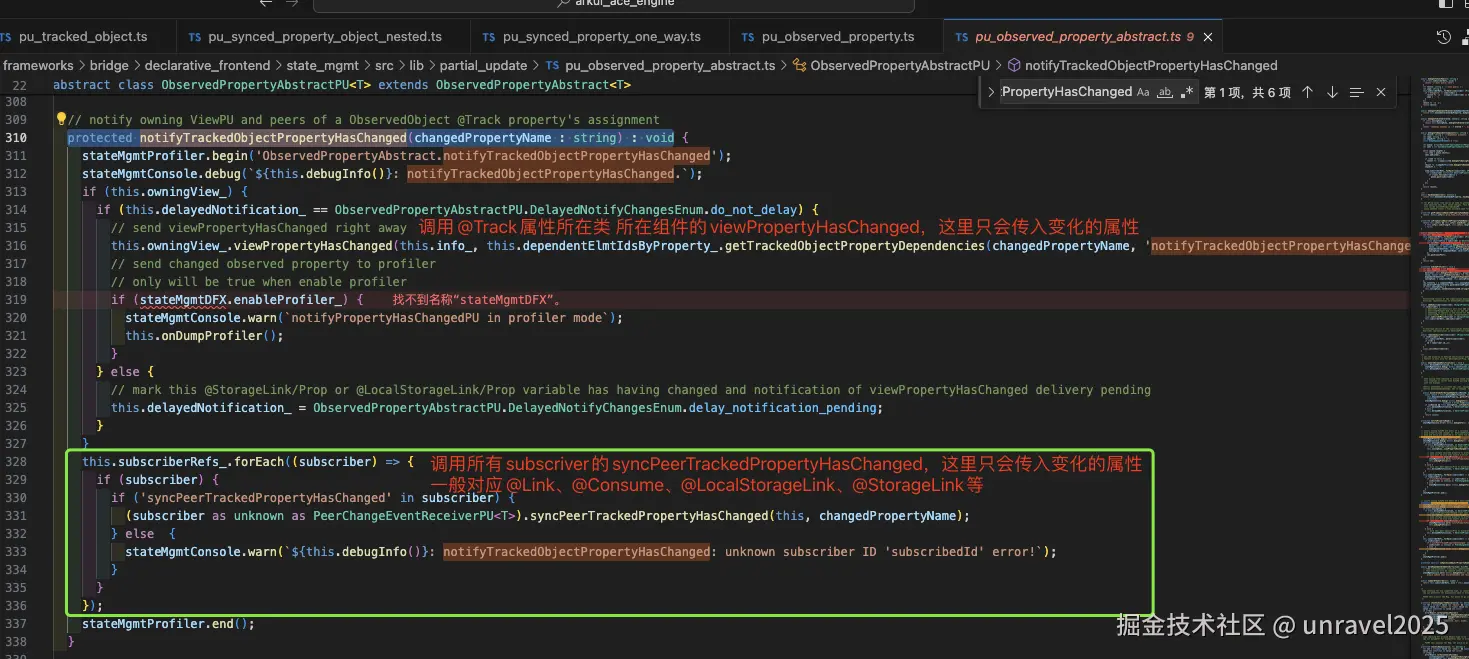This screenshot has height=659, width=1469.
Task: Open the frameworks breadcrumb
Action: pyautogui.click(x=38, y=65)
